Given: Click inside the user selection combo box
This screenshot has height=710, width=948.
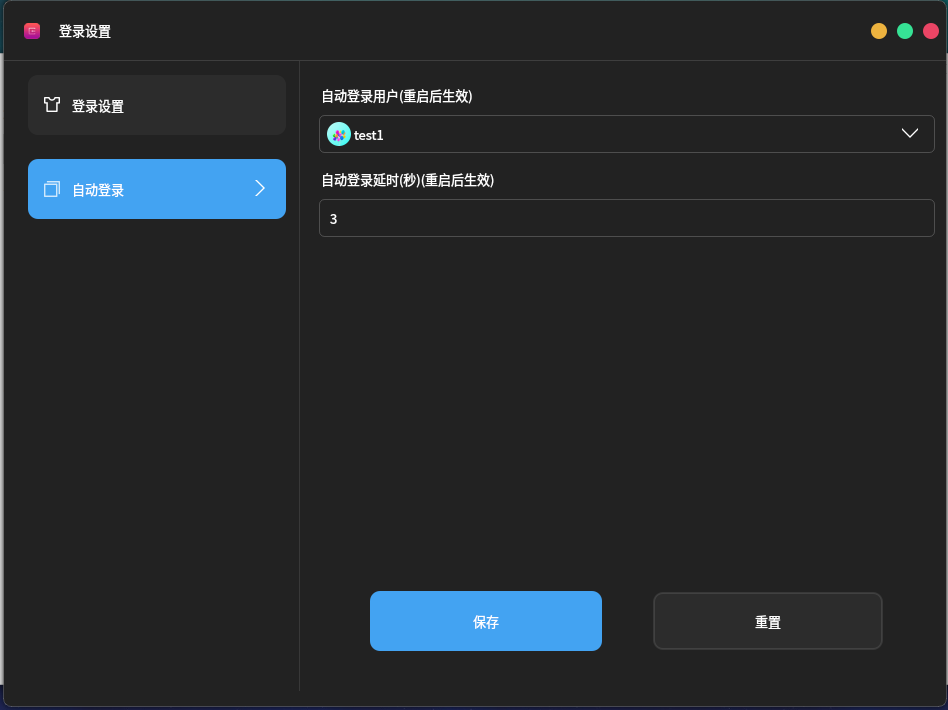Looking at the screenshot, I should pos(626,133).
